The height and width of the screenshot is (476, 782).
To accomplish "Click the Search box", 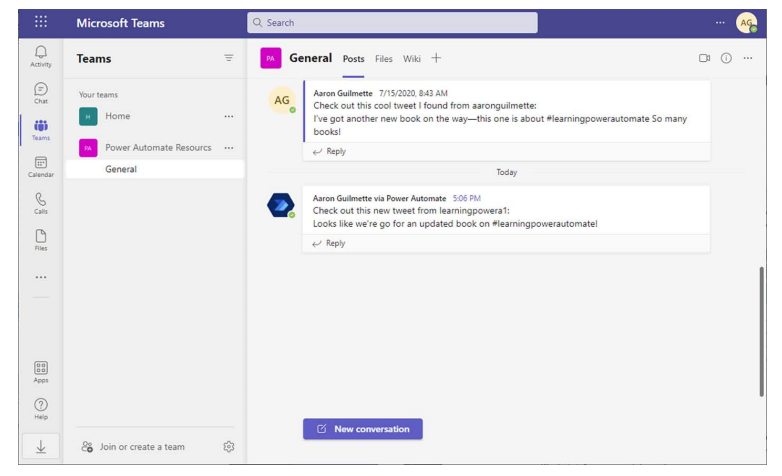I will [392, 22].
